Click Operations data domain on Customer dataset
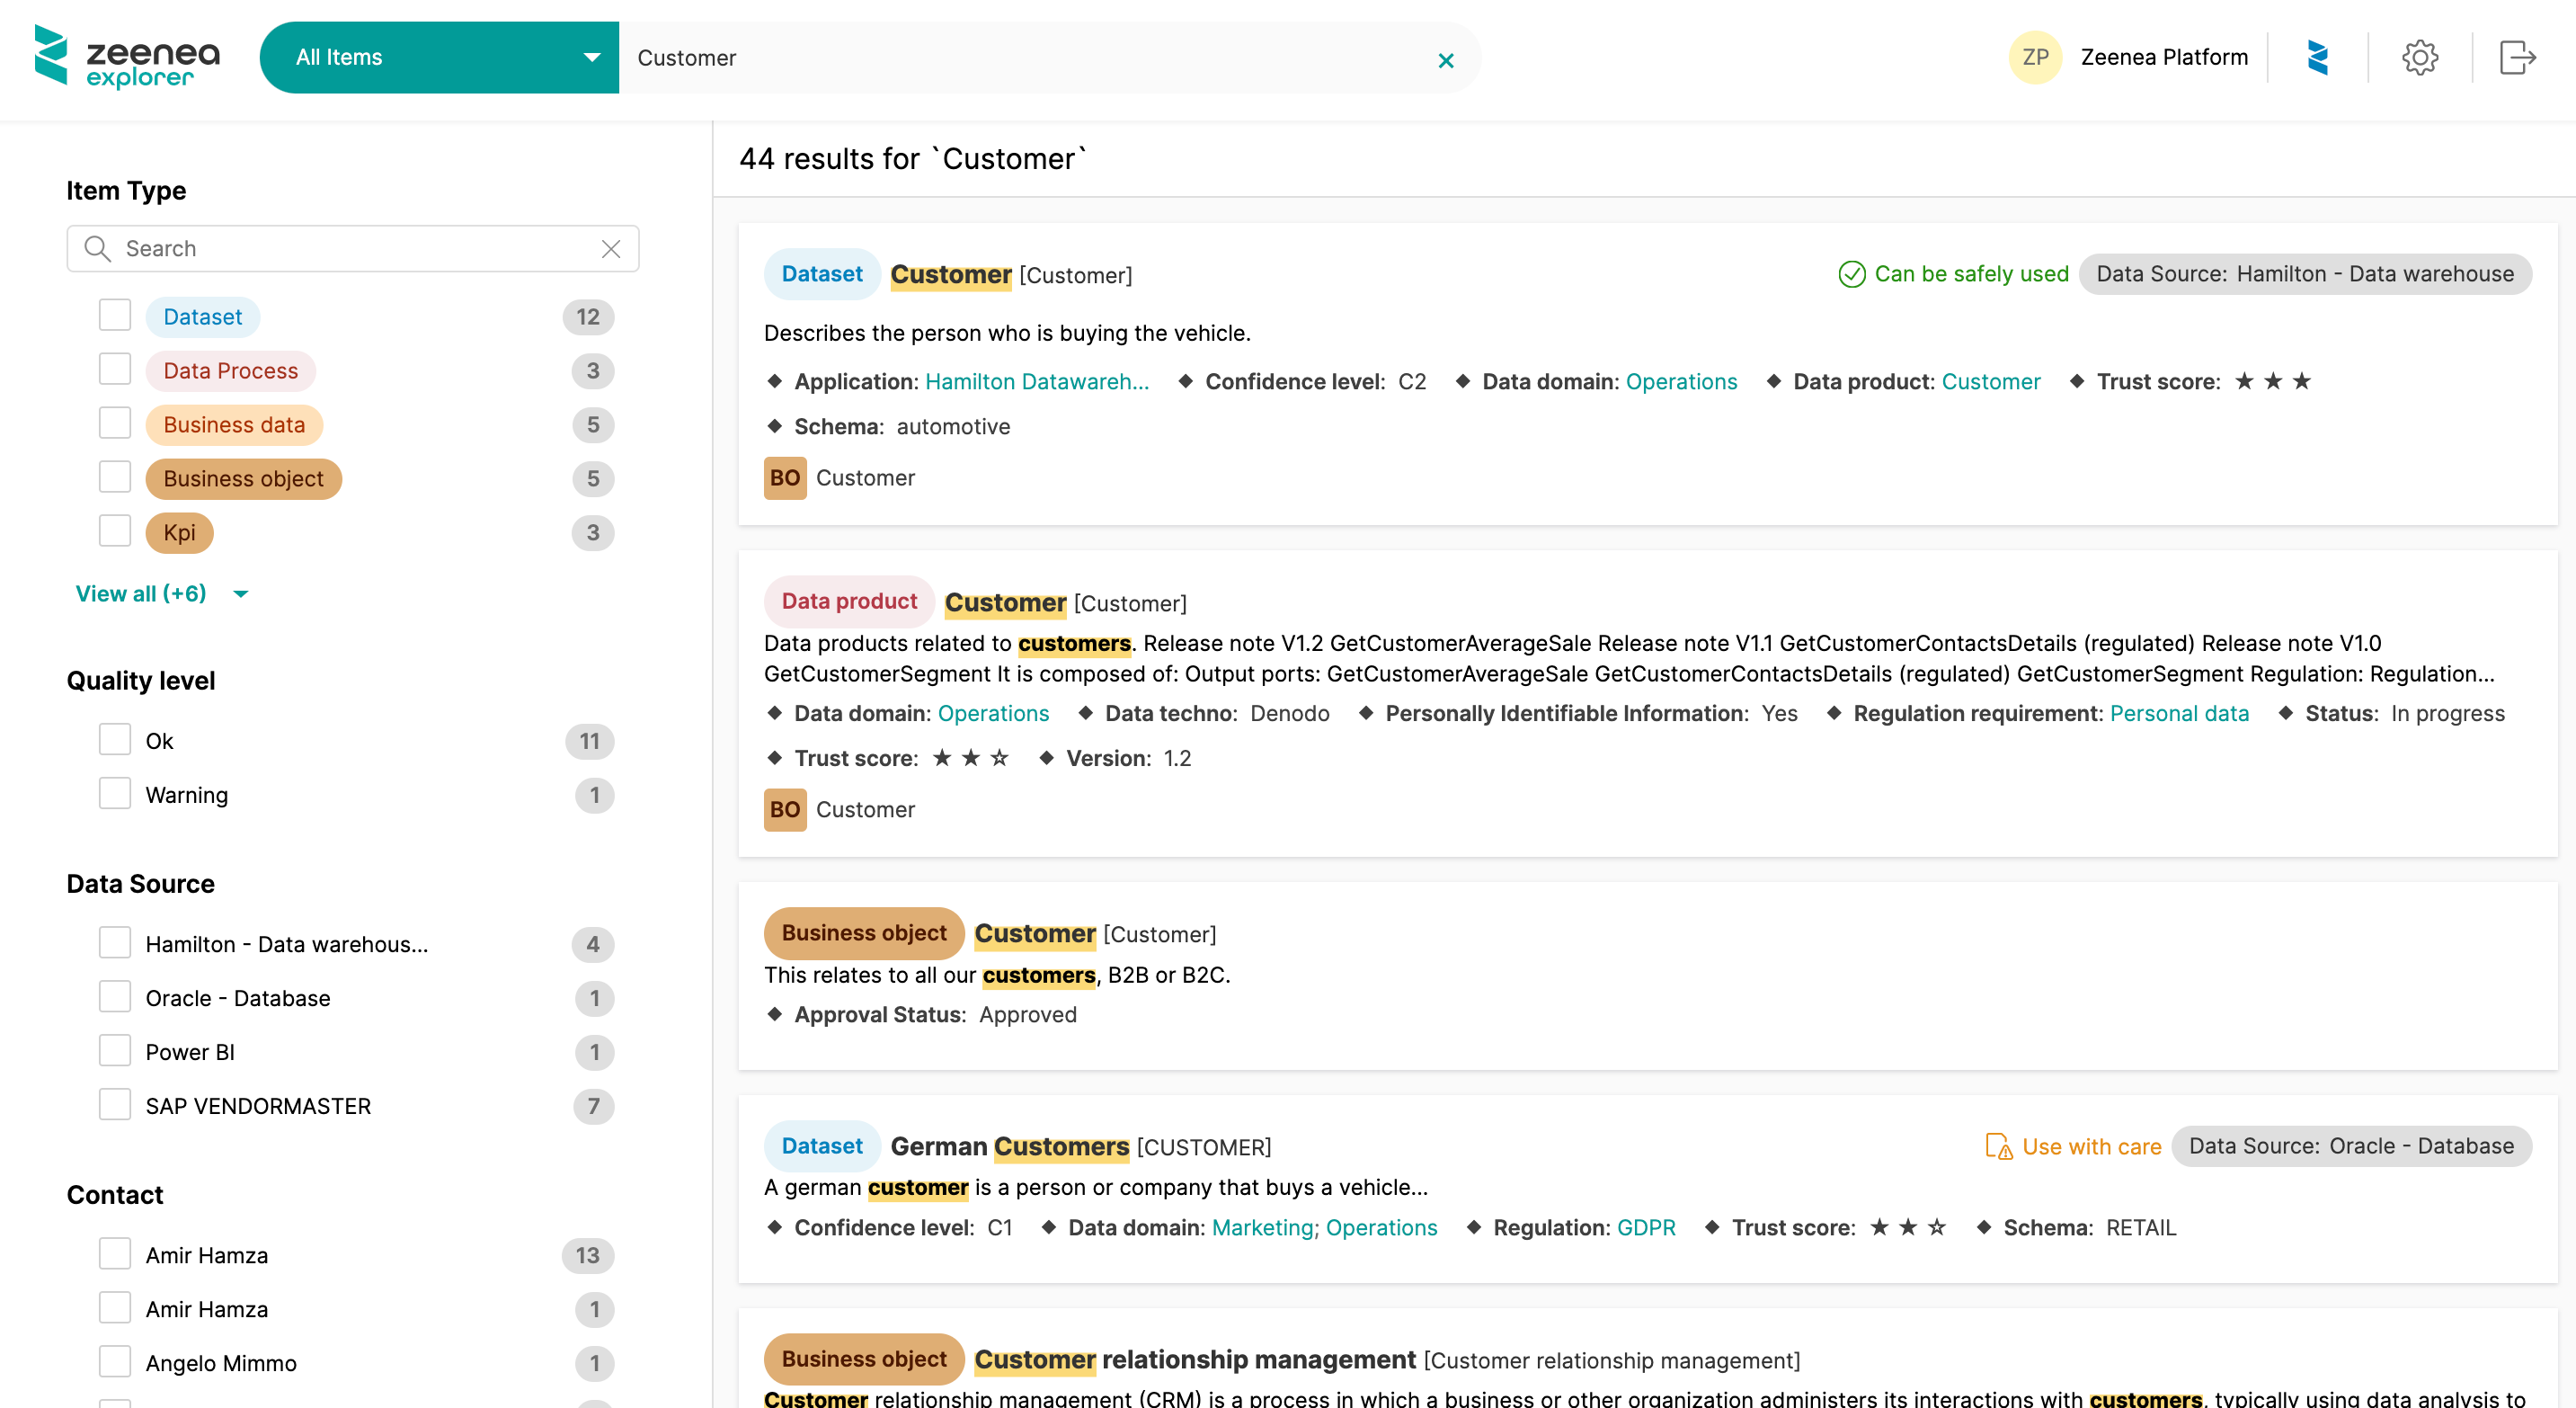Viewport: 2576px width, 1408px height. click(1681, 382)
